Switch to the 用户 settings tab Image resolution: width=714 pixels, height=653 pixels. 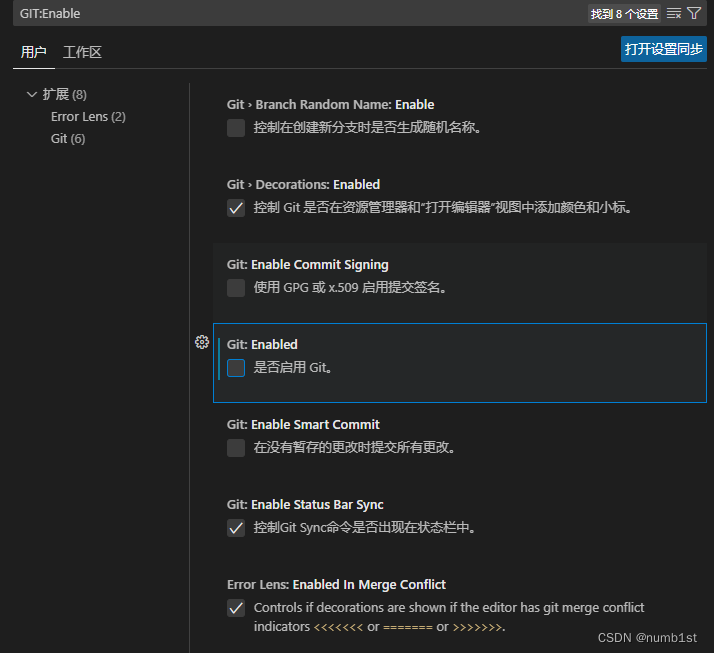[x=34, y=52]
